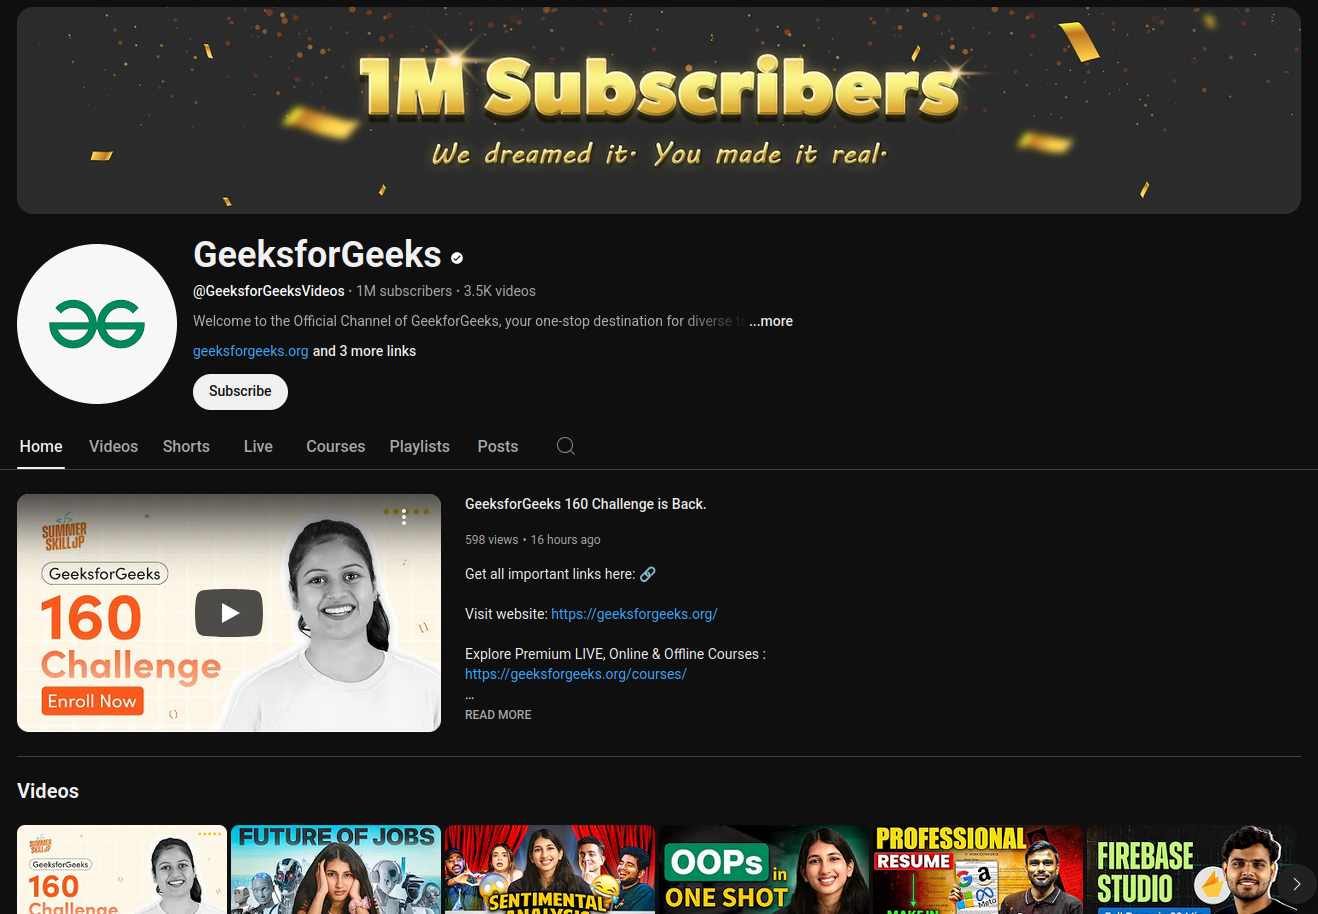Click the next arrow in Videos carousel
Viewport: 1318px width, 914px height.
click(1296, 884)
